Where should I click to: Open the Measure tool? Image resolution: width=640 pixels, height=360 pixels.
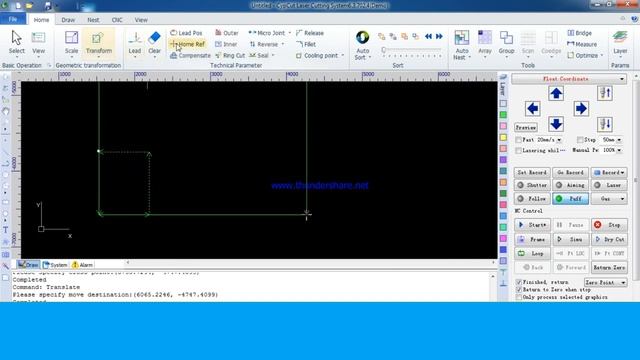pos(582,44)
